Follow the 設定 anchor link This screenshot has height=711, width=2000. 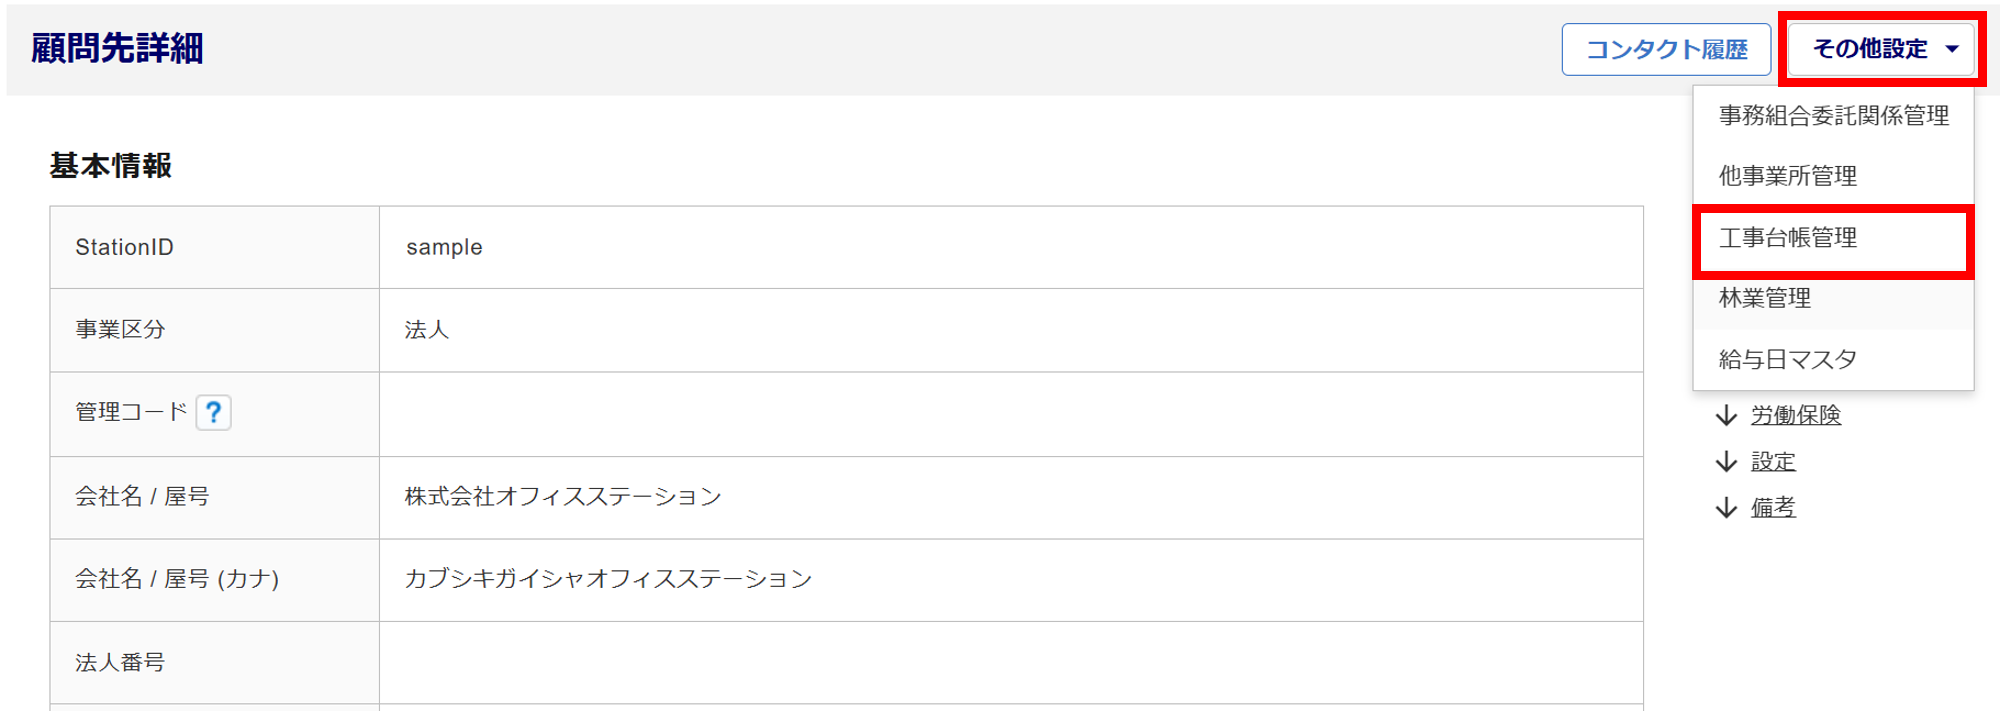pyautogui.click(x=1773, y=462)
